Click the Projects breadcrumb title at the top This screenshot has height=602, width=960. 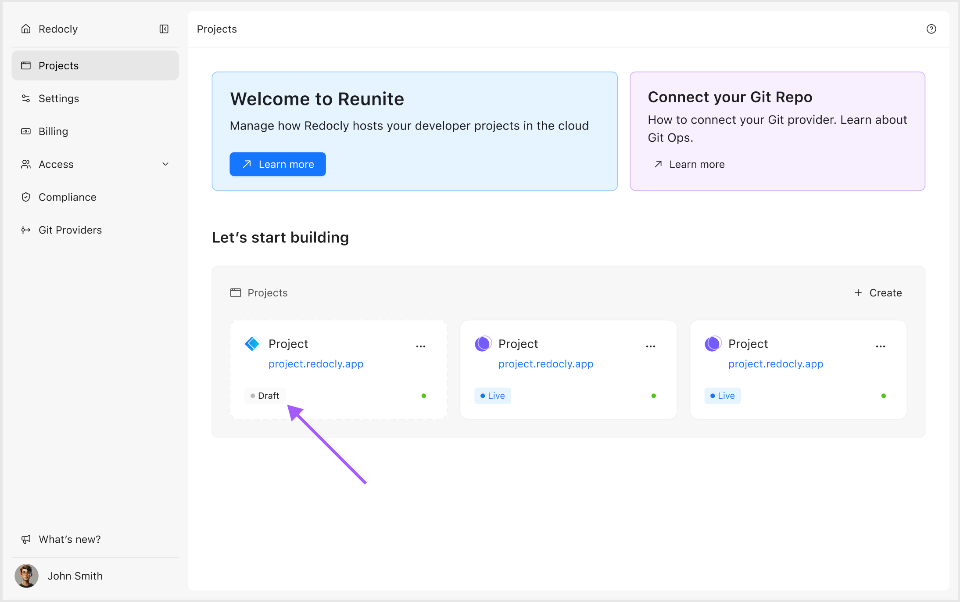pyautogui.click(x=217, y=29)
